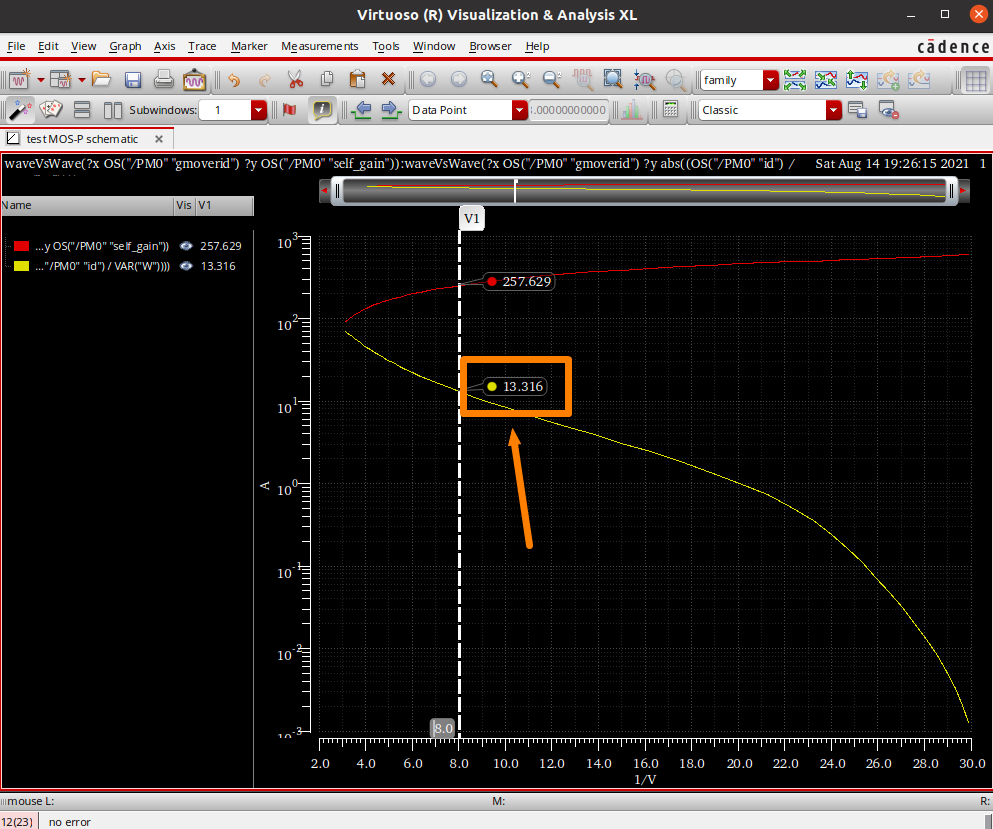Image resolution: width=993 pixels, height=829 pixels.
Task: Place a marker with the red flag icon
Action: point(289,110)
